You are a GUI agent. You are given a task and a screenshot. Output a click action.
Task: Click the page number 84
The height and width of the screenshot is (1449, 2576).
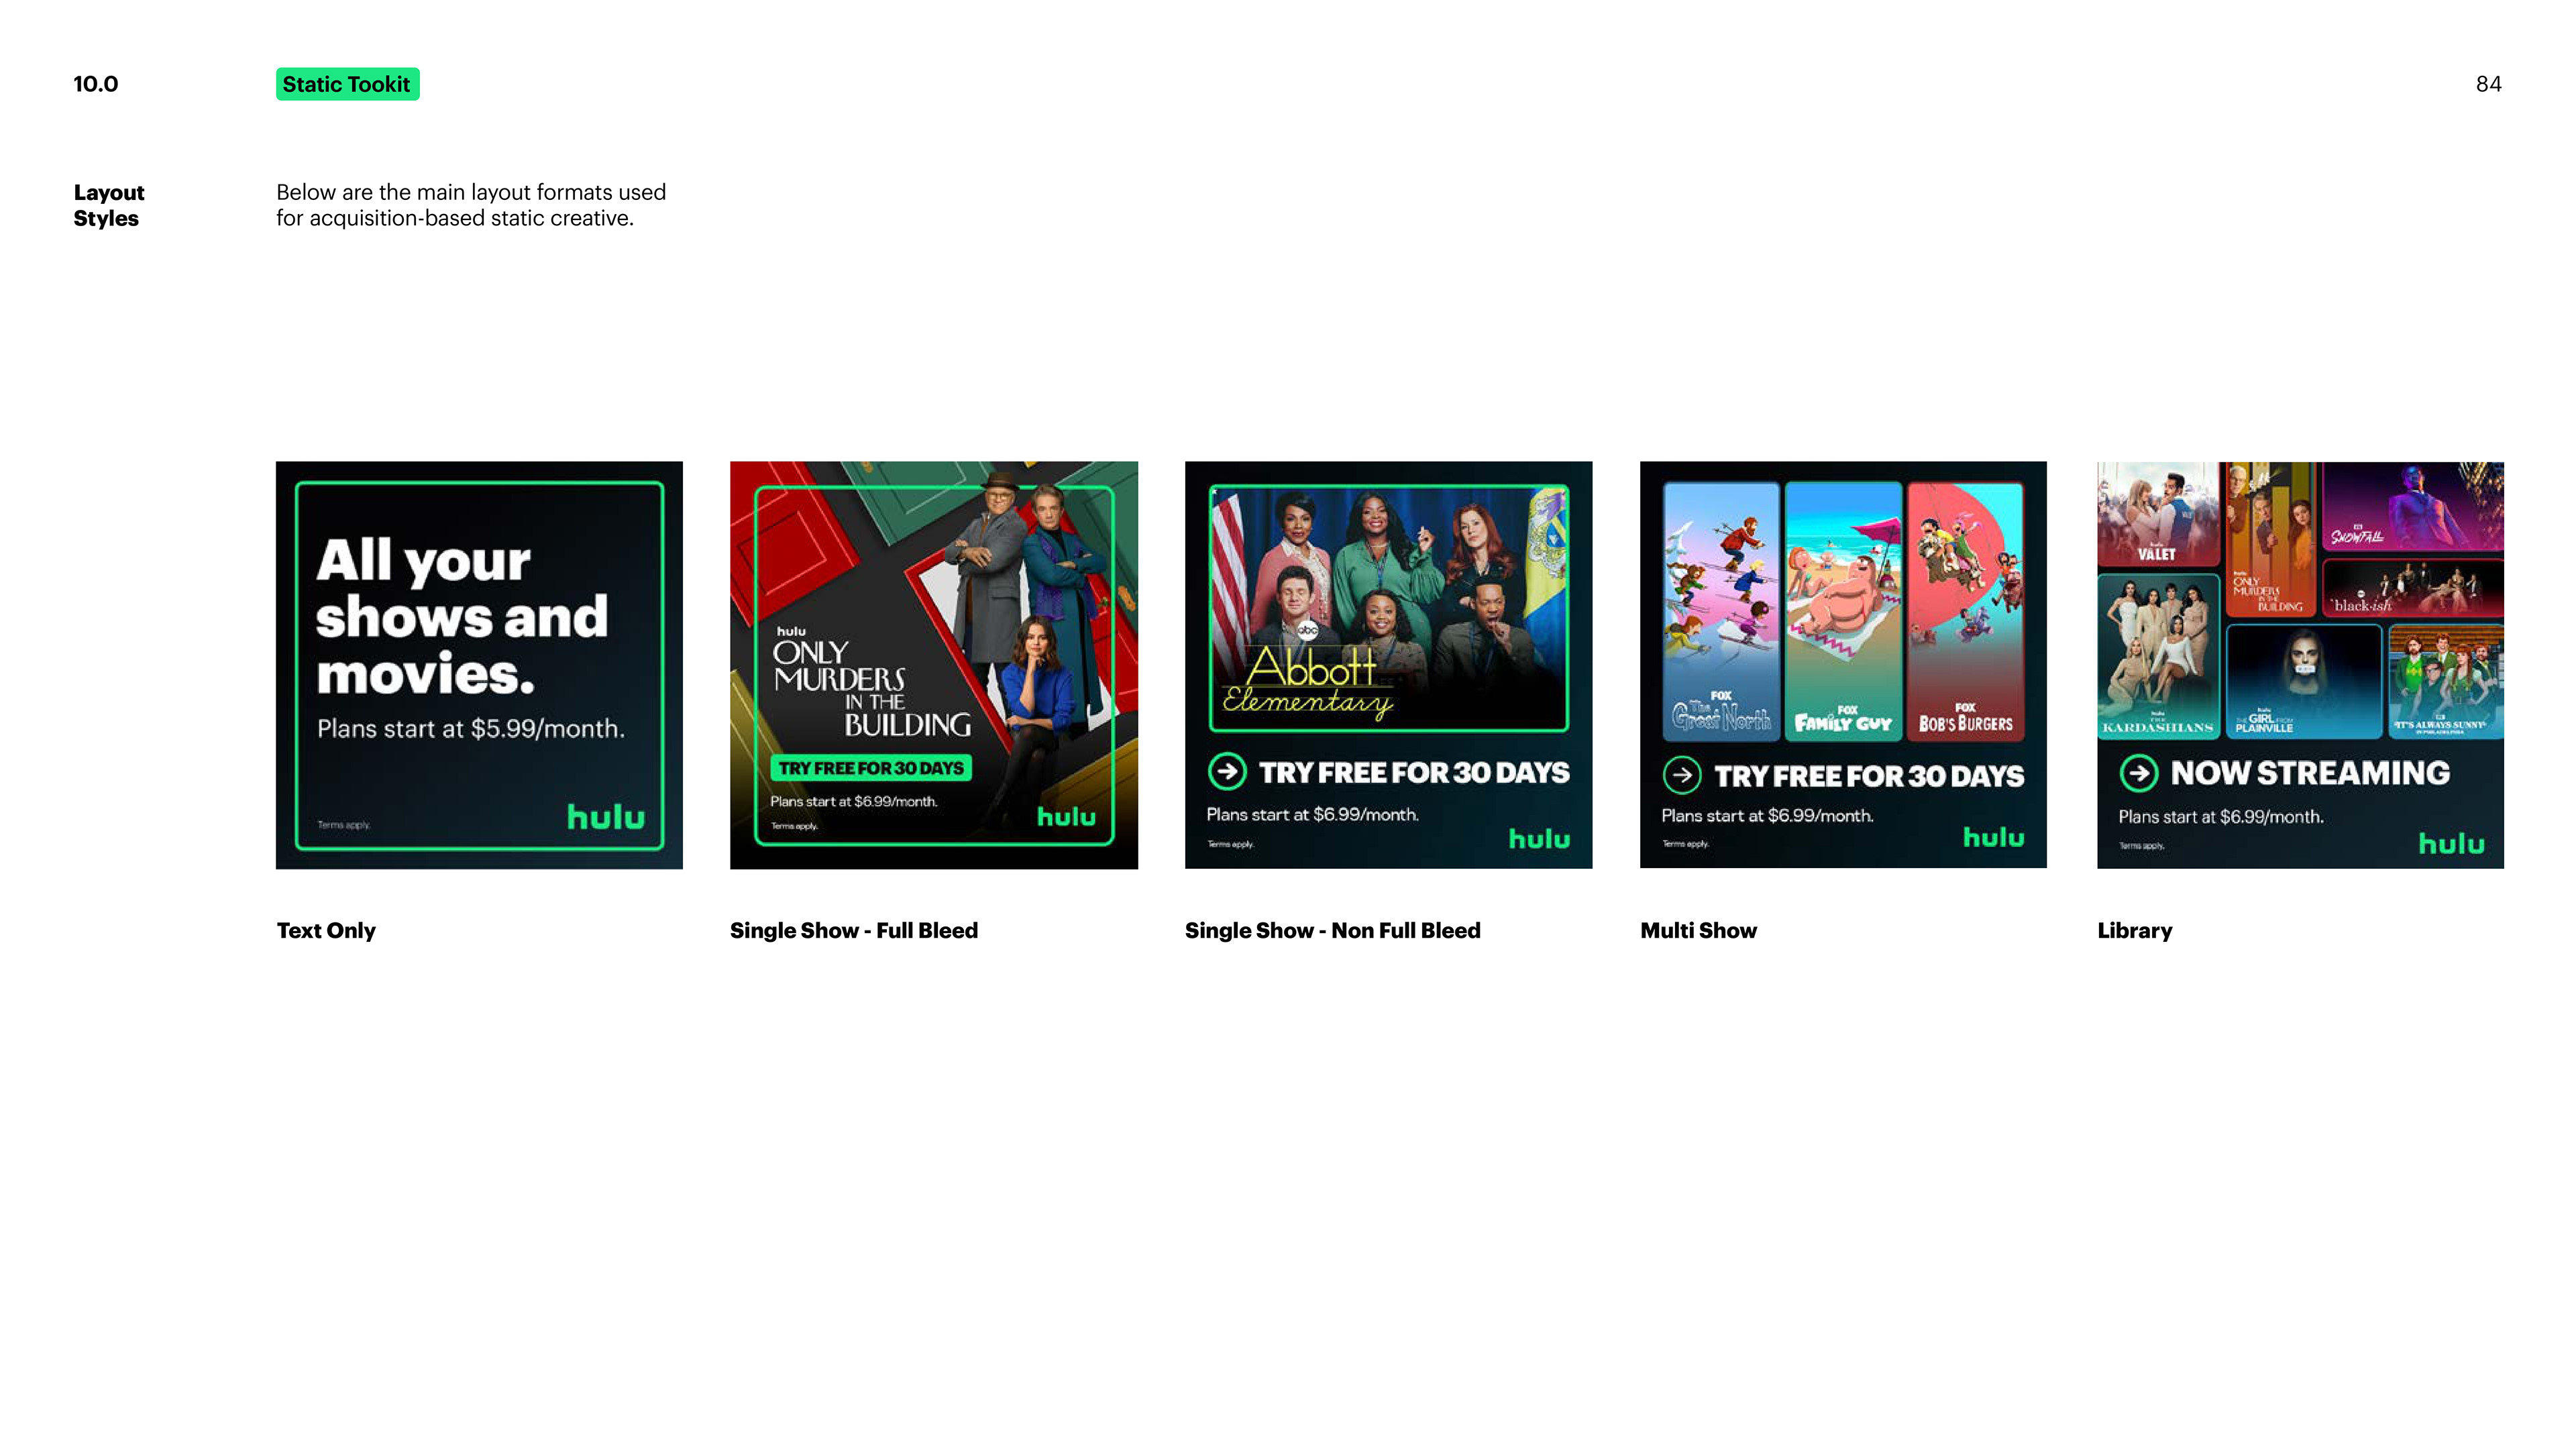pyautogui.click(x=2488, y=84)
